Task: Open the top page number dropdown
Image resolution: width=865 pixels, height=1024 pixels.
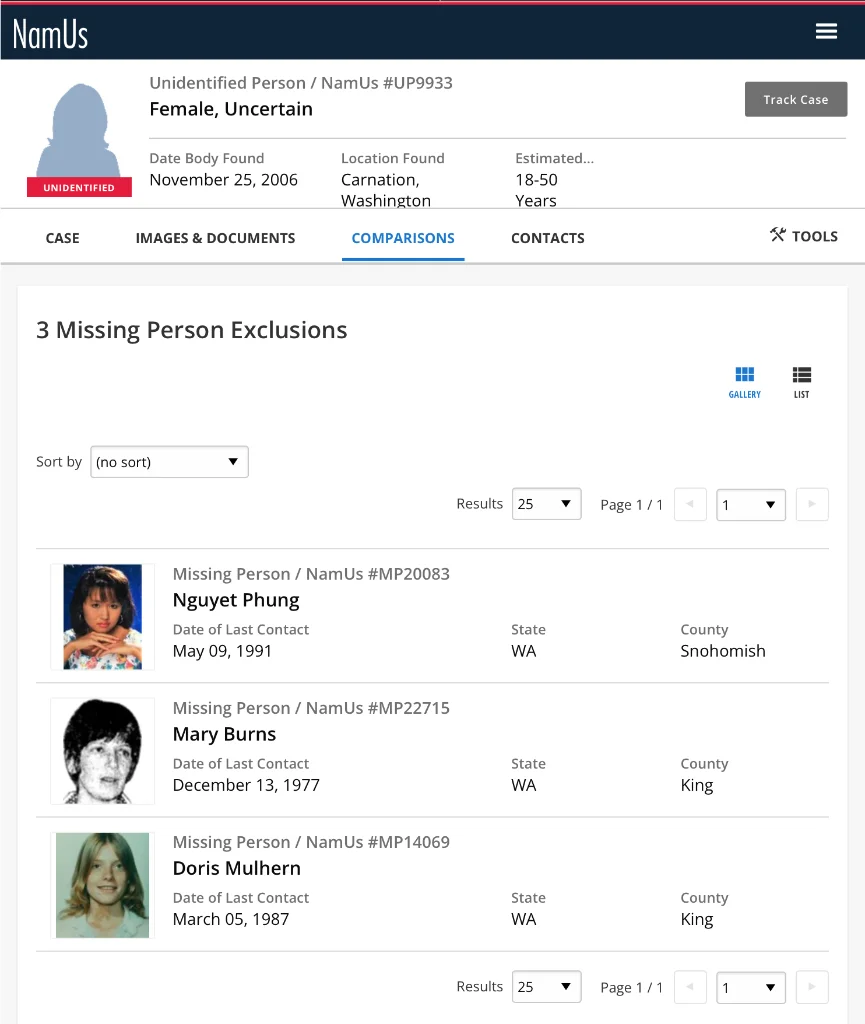Action: coord(750,505)
